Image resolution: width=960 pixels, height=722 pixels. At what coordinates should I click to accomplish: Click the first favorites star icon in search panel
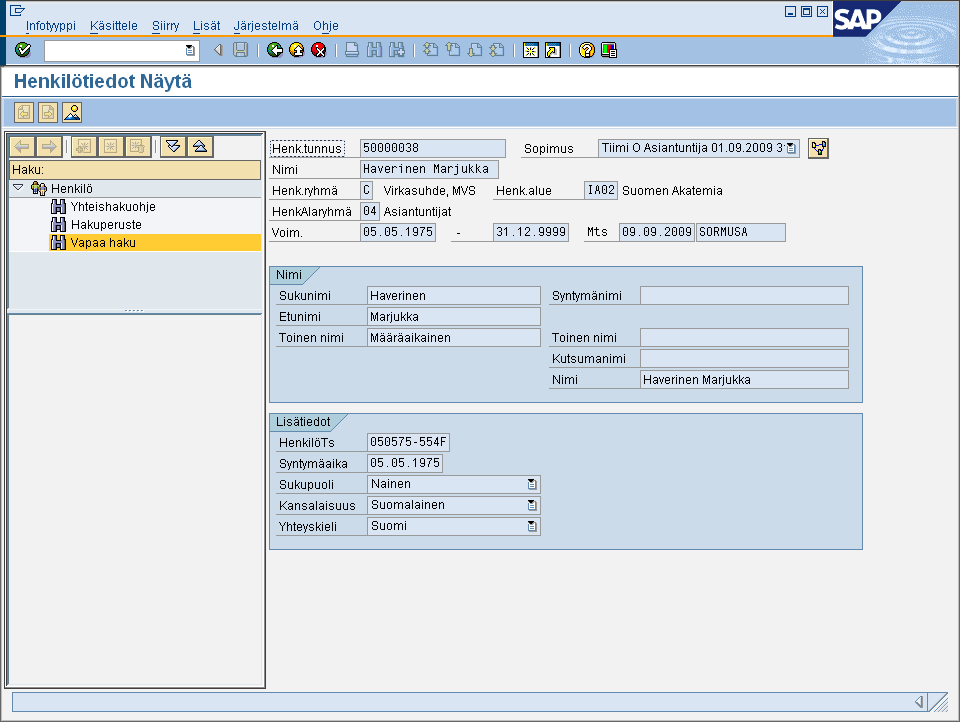(84, 146)
